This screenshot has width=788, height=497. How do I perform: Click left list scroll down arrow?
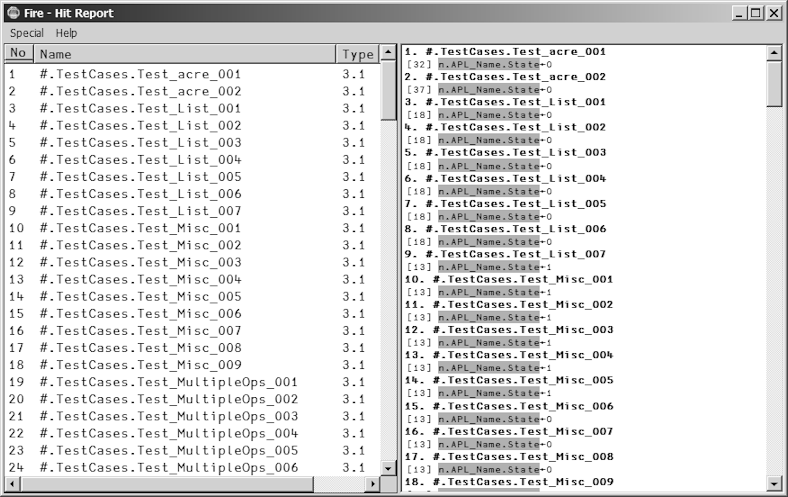coord(388,468)
